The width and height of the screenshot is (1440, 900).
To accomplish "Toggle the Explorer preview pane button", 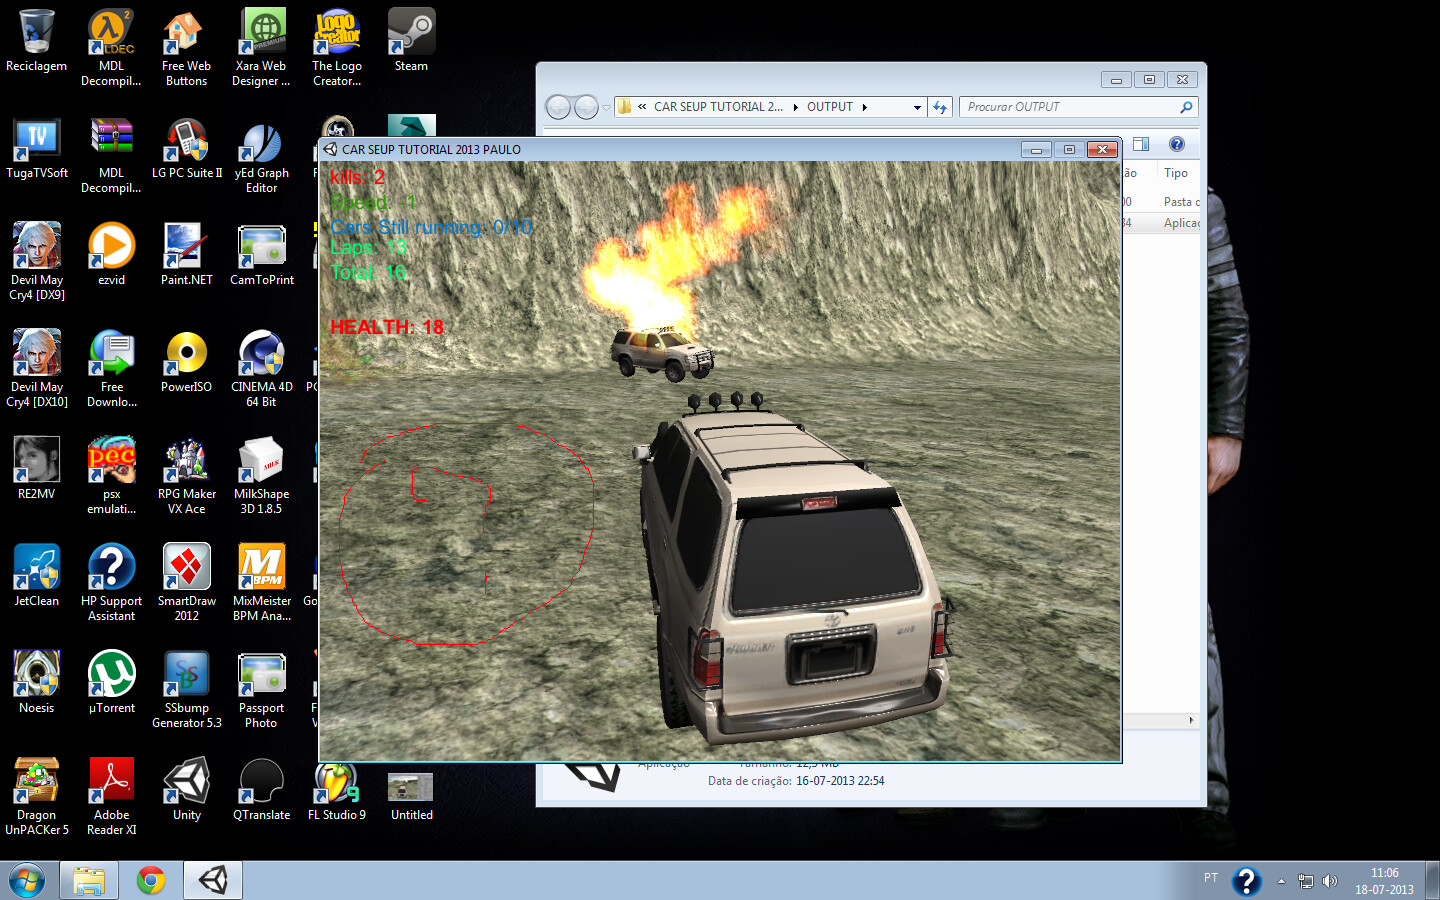I will tap(1141, 144).
